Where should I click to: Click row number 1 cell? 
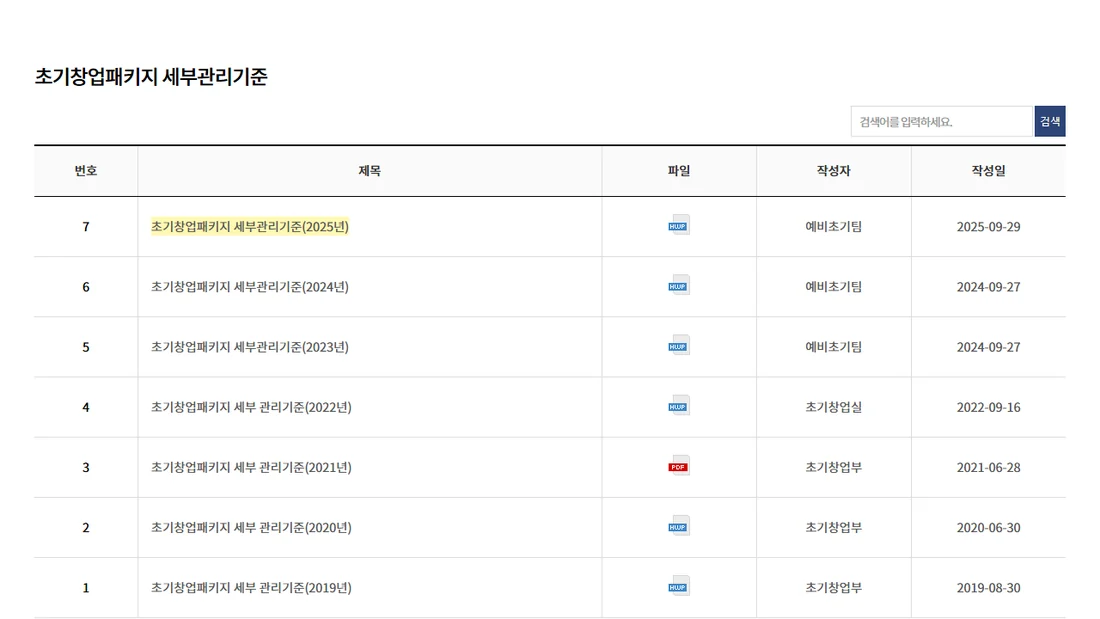pyautogui.click(x=86, y=588)
